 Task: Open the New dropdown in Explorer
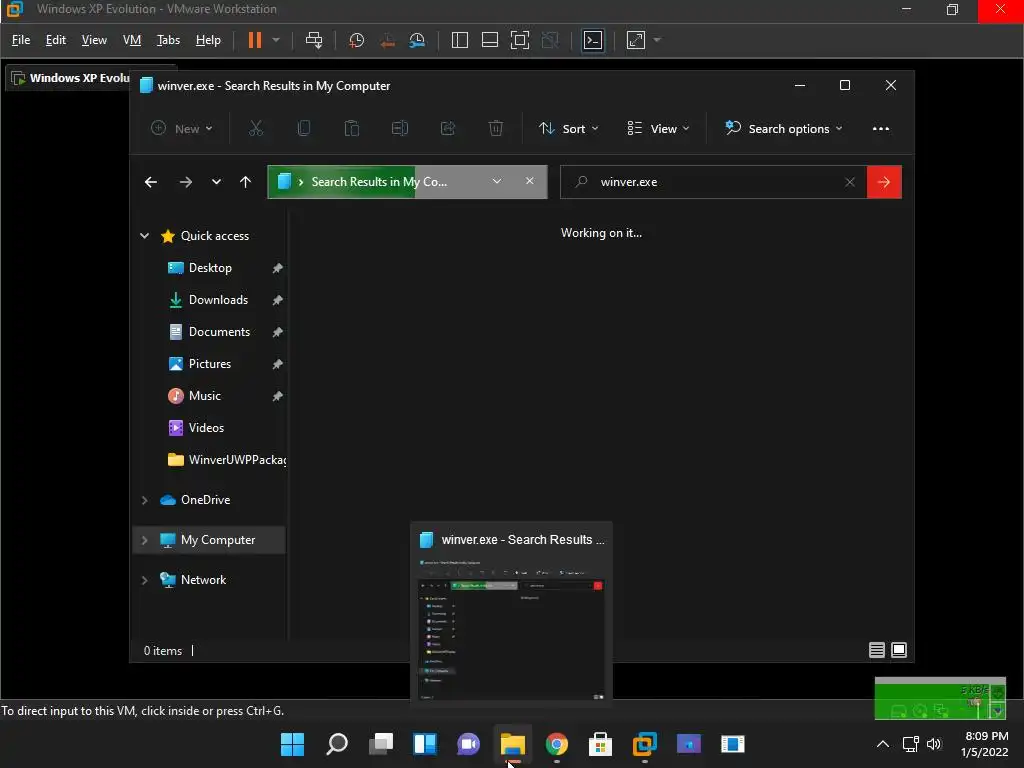[x=182, y=129]
